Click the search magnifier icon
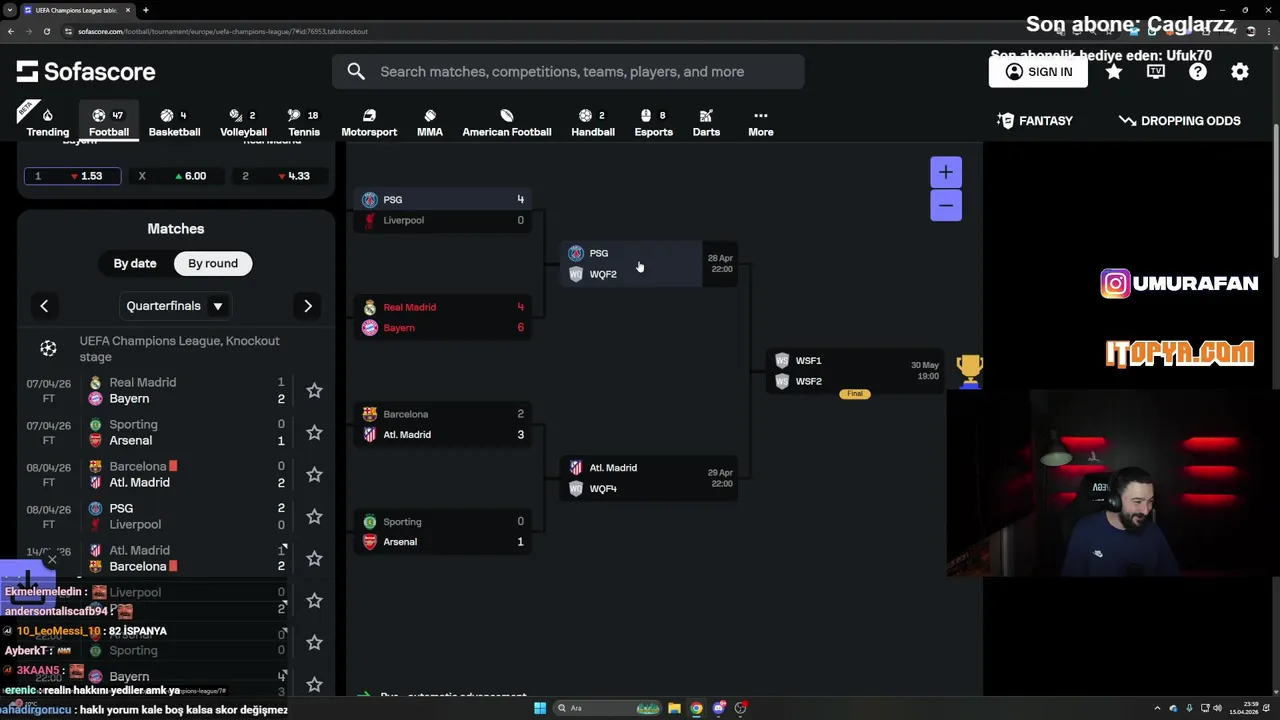The height and width of the screenshot is (720, 1280). [356, 71]
